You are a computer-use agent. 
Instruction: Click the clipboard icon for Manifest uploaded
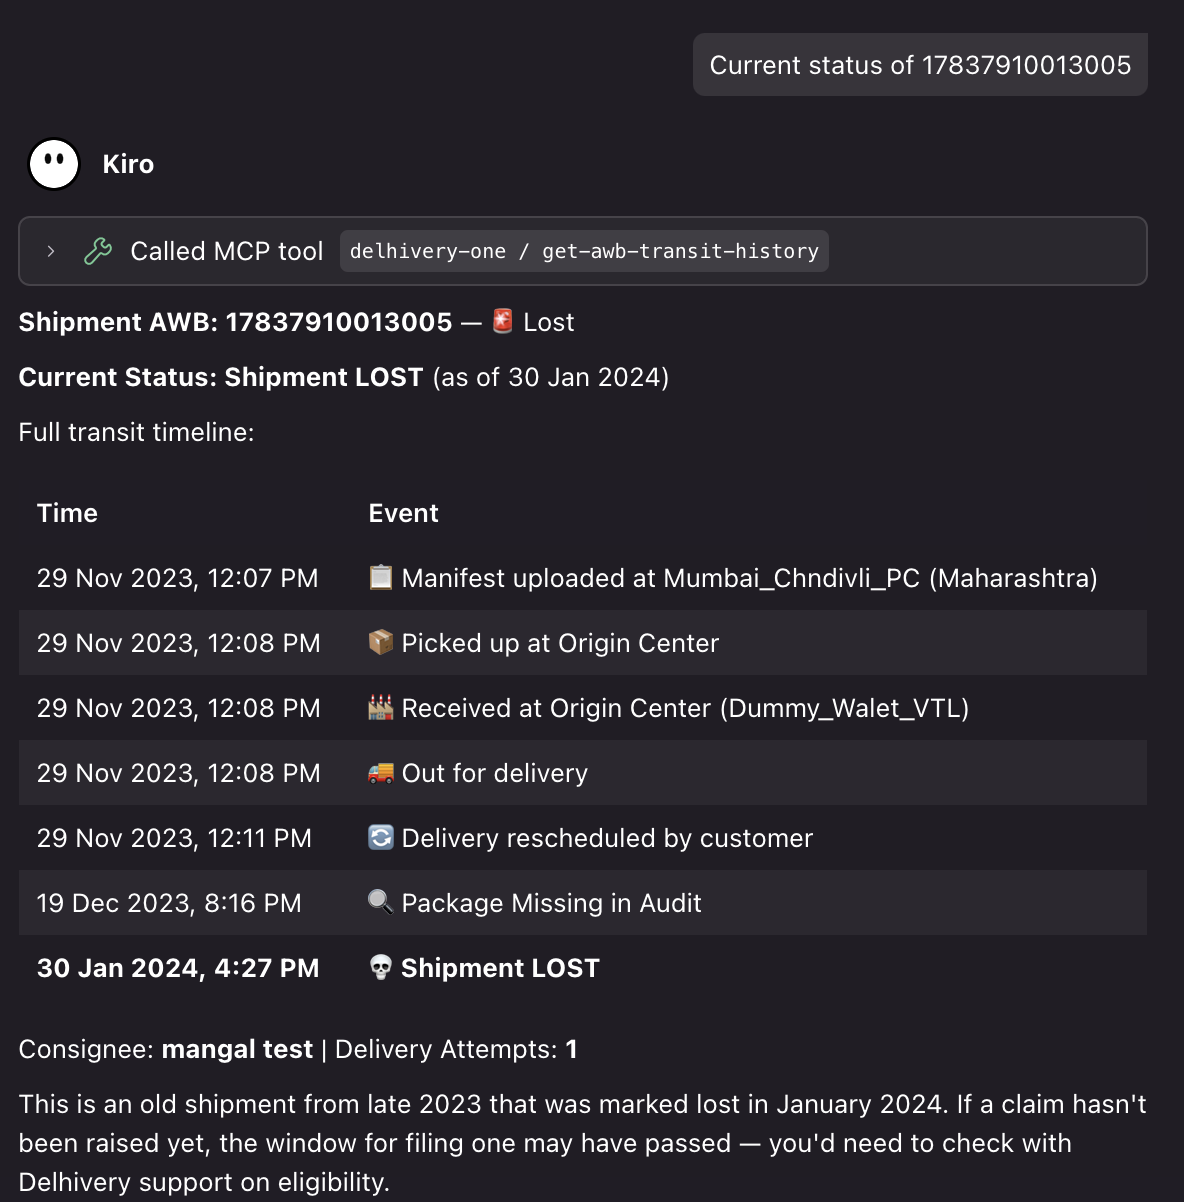(x=381, y=577)
